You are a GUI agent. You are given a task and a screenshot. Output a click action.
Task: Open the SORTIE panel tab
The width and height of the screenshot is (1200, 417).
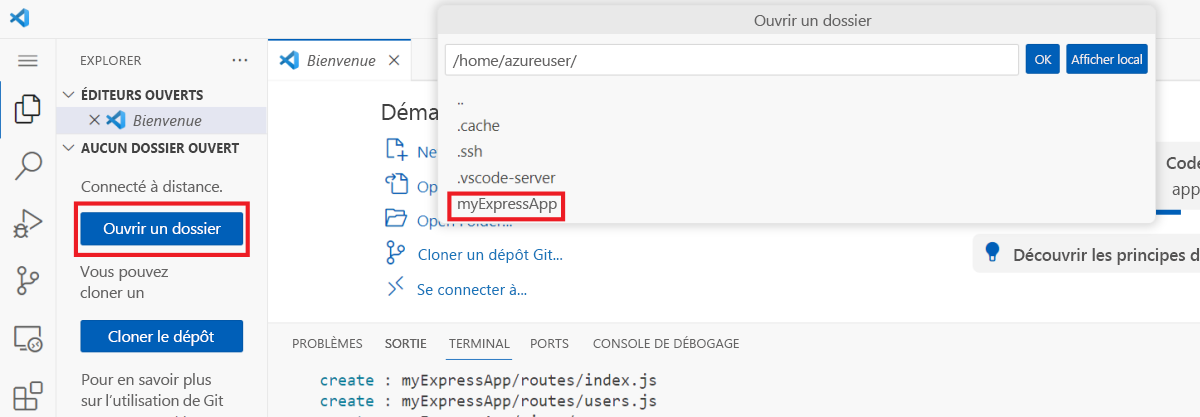[406, 343]
